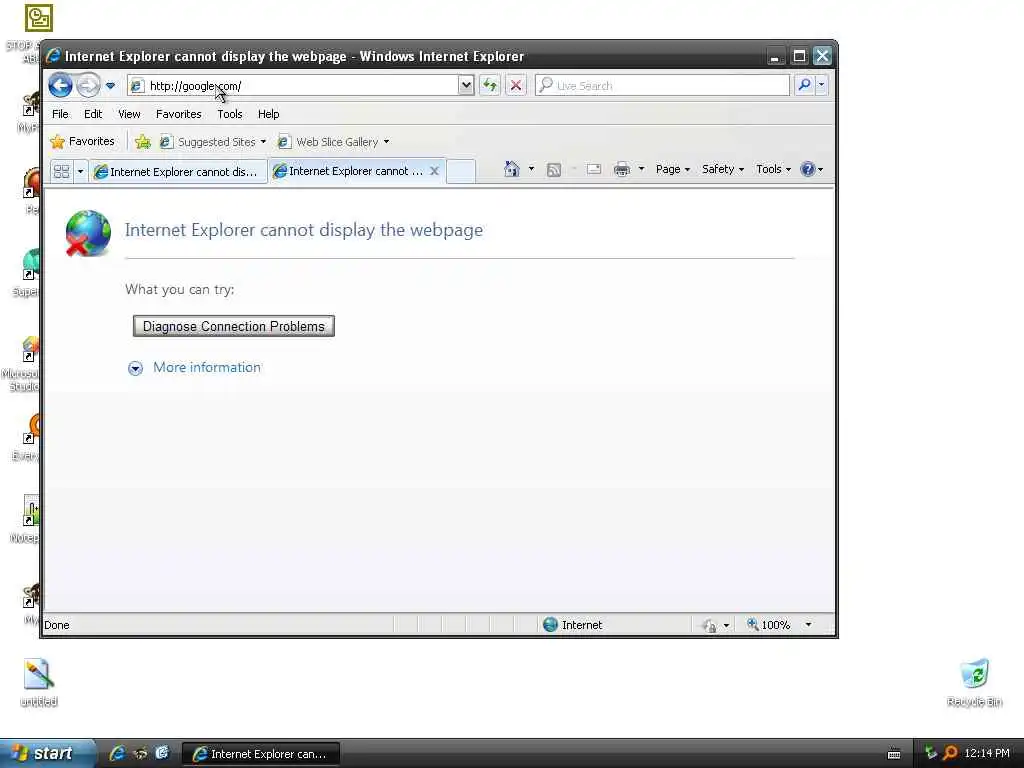Maximize the Internet Explorer window
This screenshot has width=1024, height=768.
tap(799, 56)
